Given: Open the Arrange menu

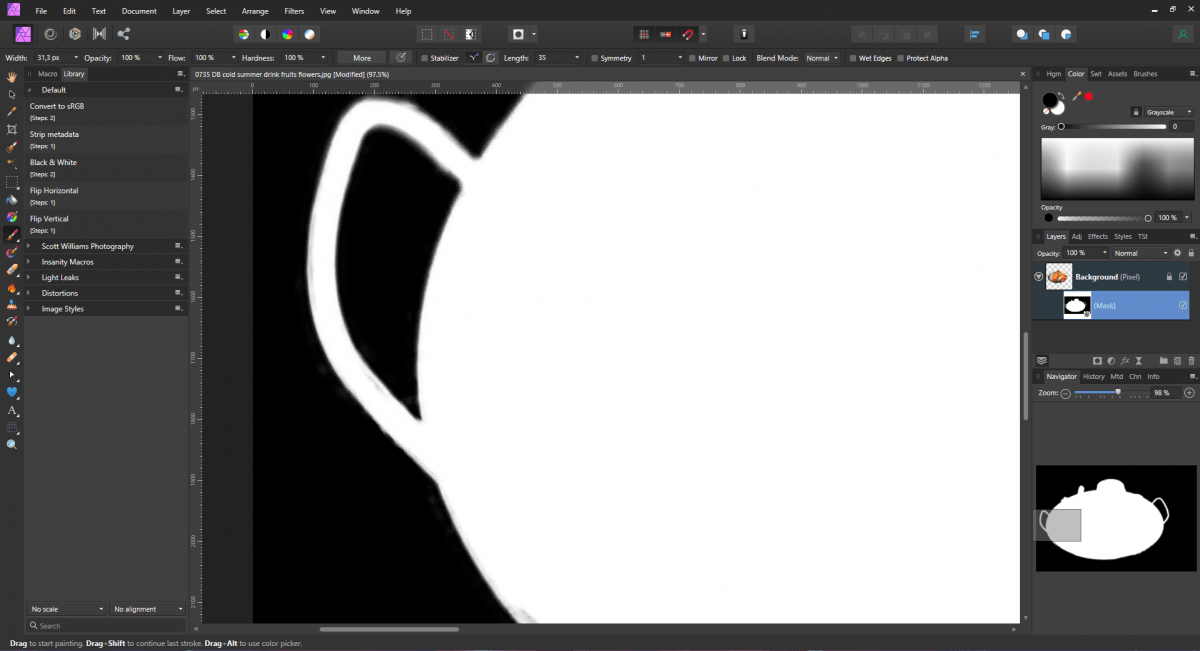Looking at the screenshot, I should [x=255, y=11].
